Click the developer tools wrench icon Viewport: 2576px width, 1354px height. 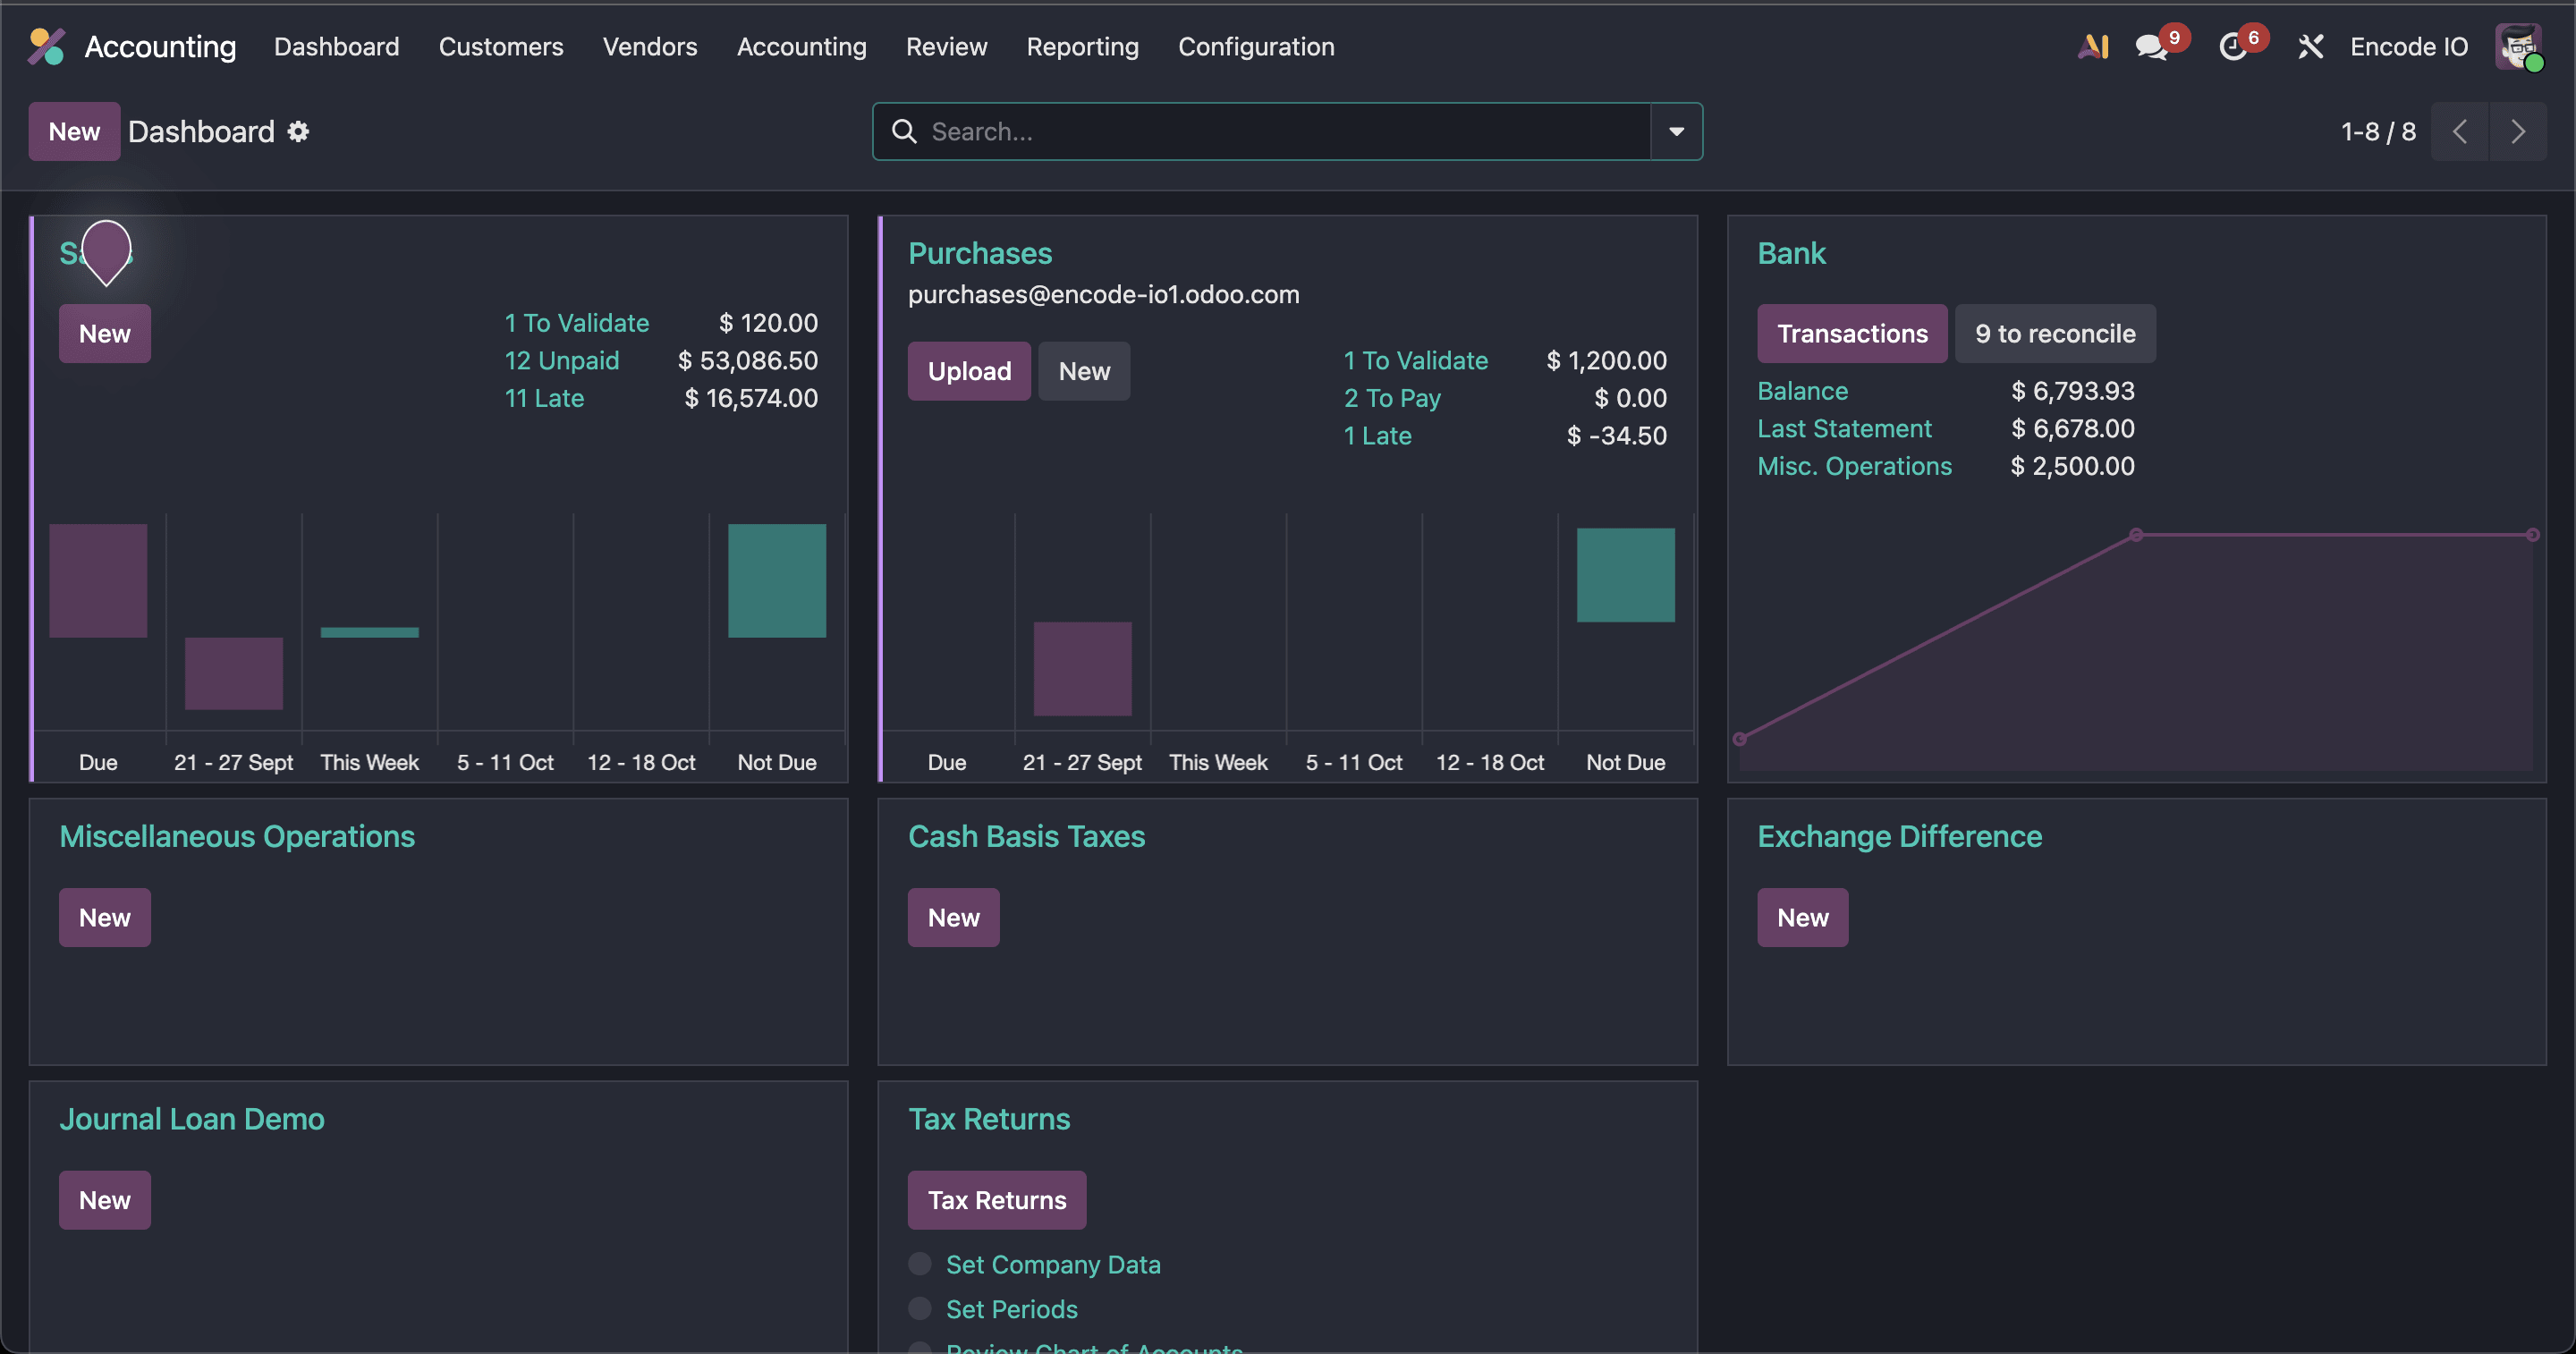(2310, 47)
